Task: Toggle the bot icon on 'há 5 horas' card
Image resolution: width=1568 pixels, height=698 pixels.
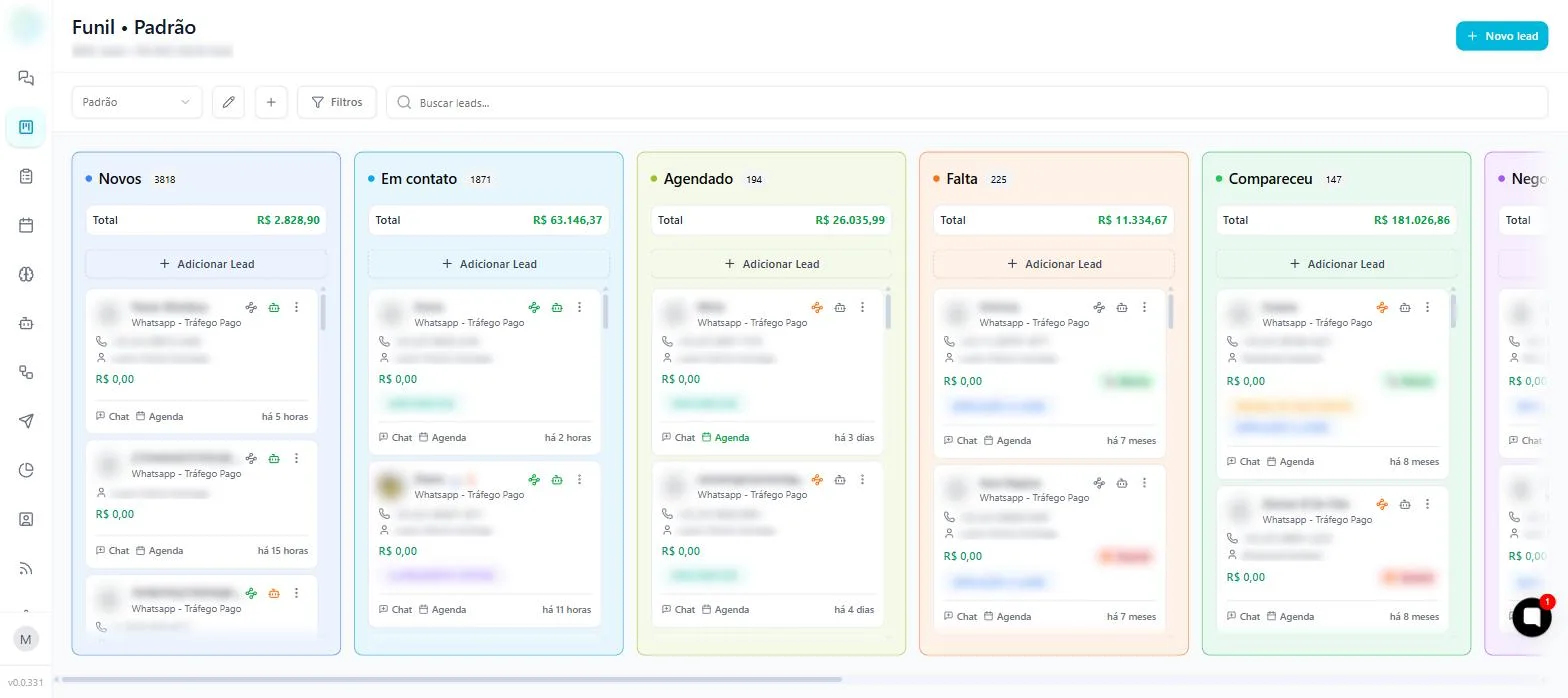Action: [274, 307]
